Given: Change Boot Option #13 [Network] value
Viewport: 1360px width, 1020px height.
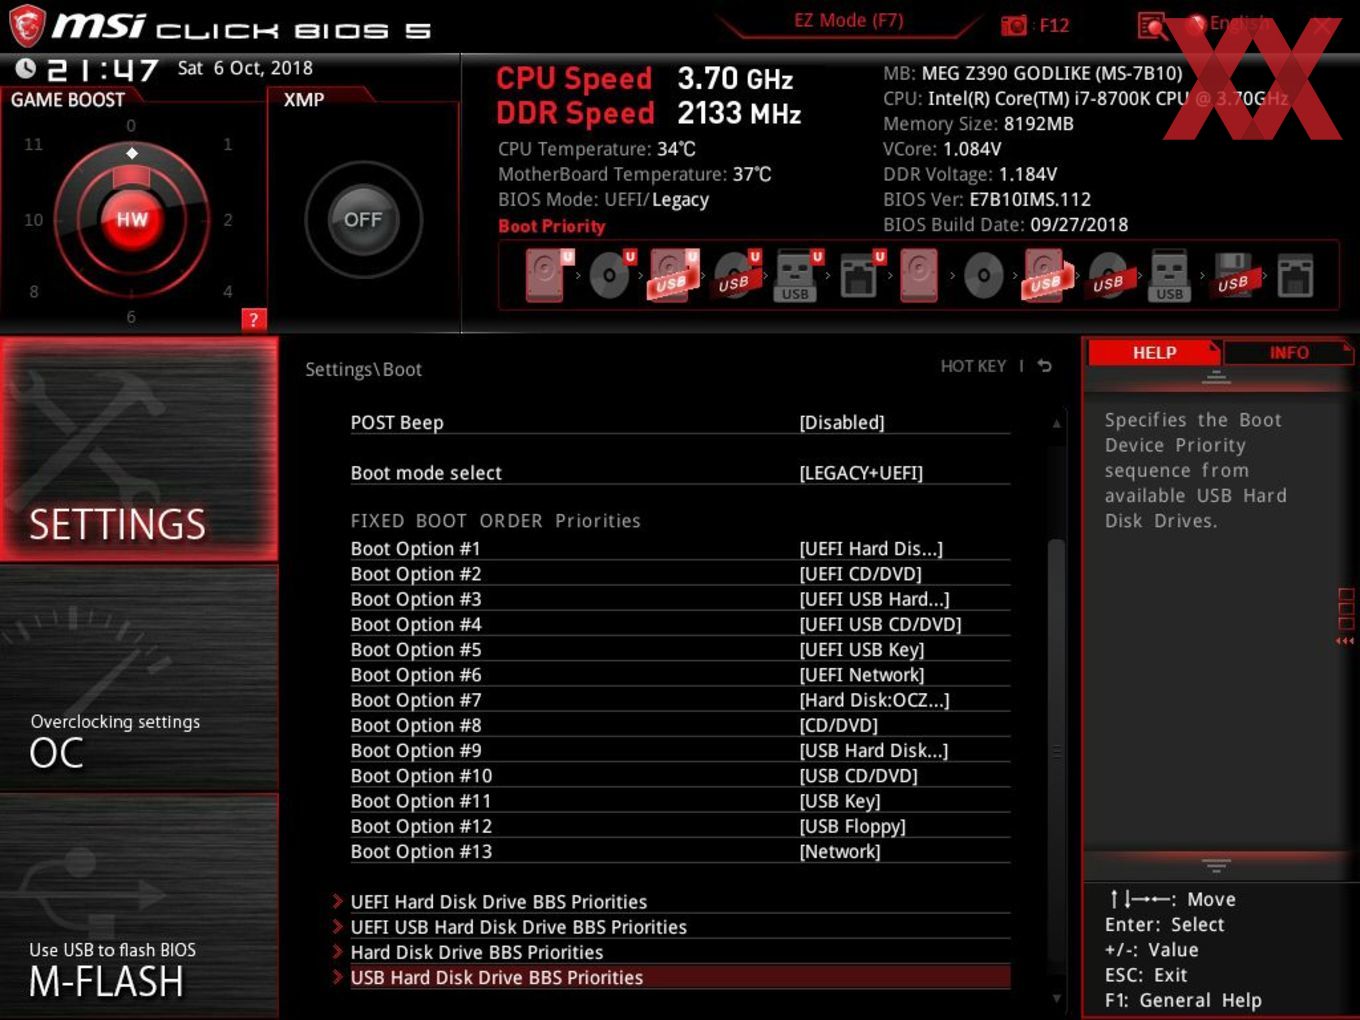Looking at the screenshot, I should click(840, 852).
